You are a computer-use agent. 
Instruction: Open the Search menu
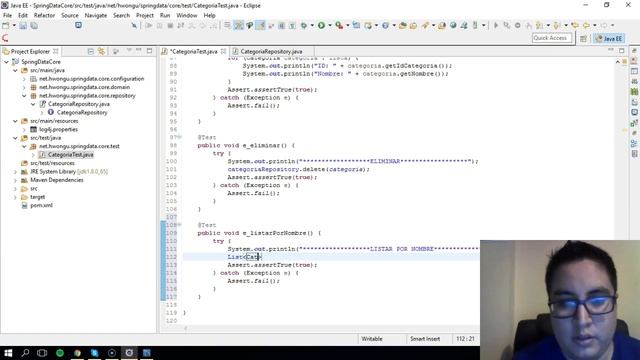(x=121, y=15)
